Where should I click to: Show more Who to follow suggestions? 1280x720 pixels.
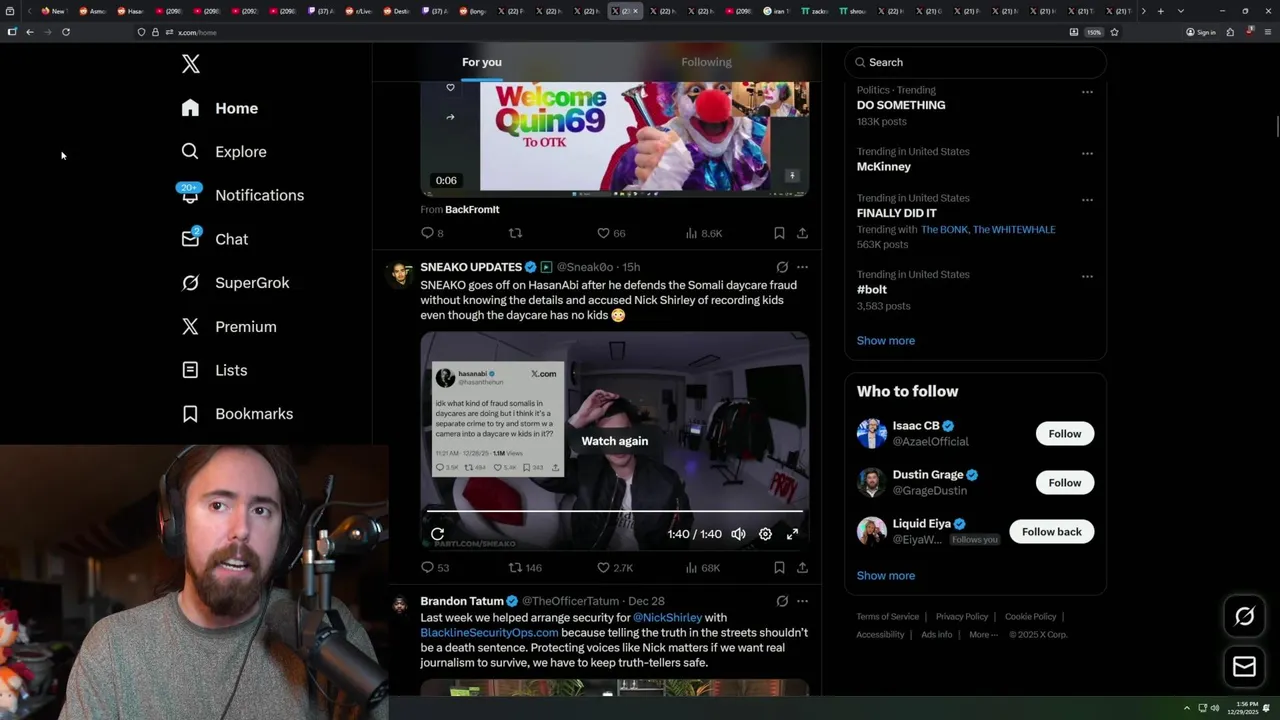pyautogui.click(x=886, y=576)
